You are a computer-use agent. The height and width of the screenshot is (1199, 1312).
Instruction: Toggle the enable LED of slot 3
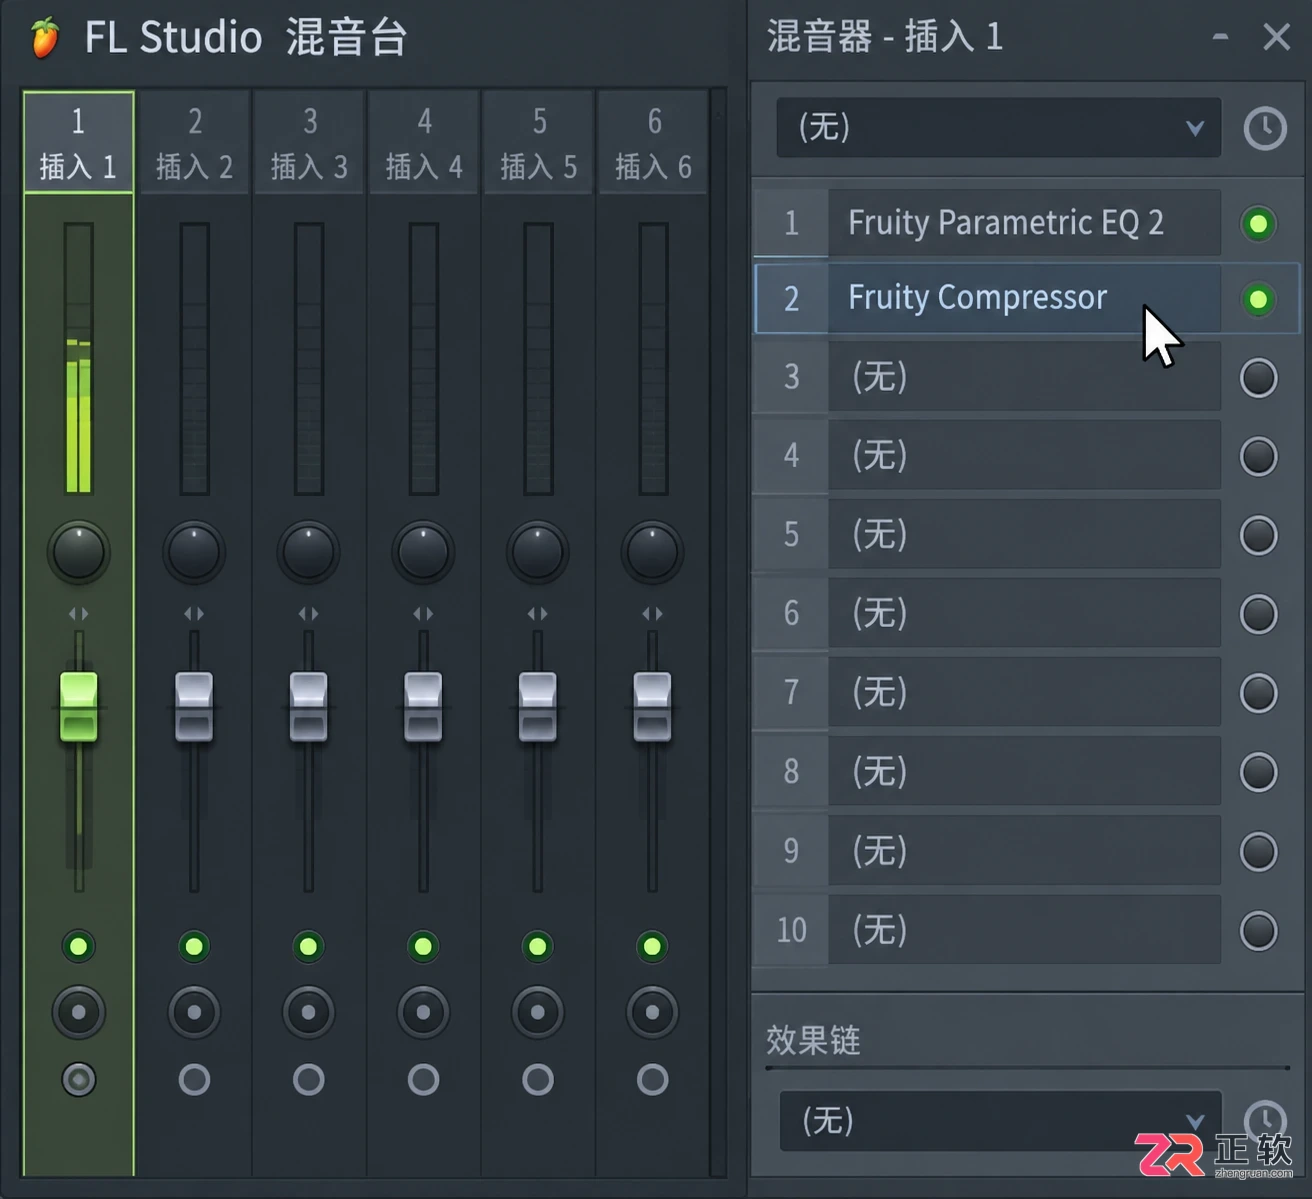(1258, 378)
